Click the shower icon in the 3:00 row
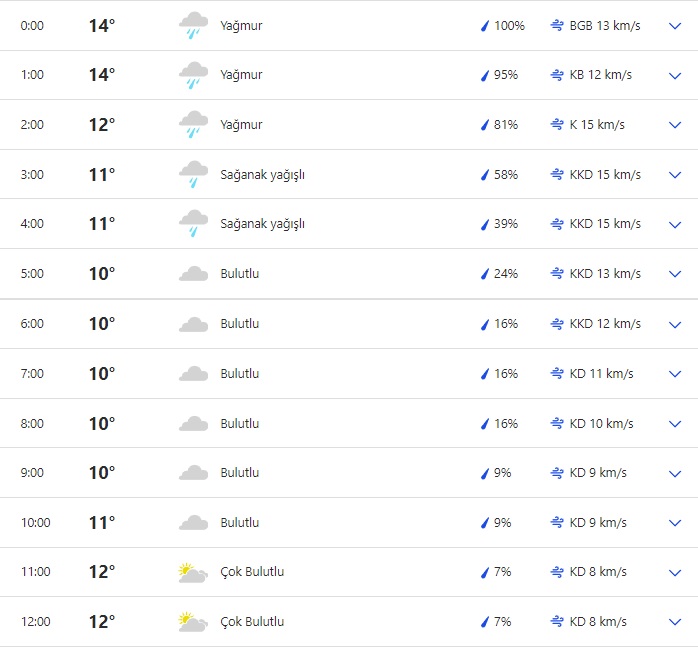Screen dimensions: 698x647 pyautogui.click(x=192, y=175)
